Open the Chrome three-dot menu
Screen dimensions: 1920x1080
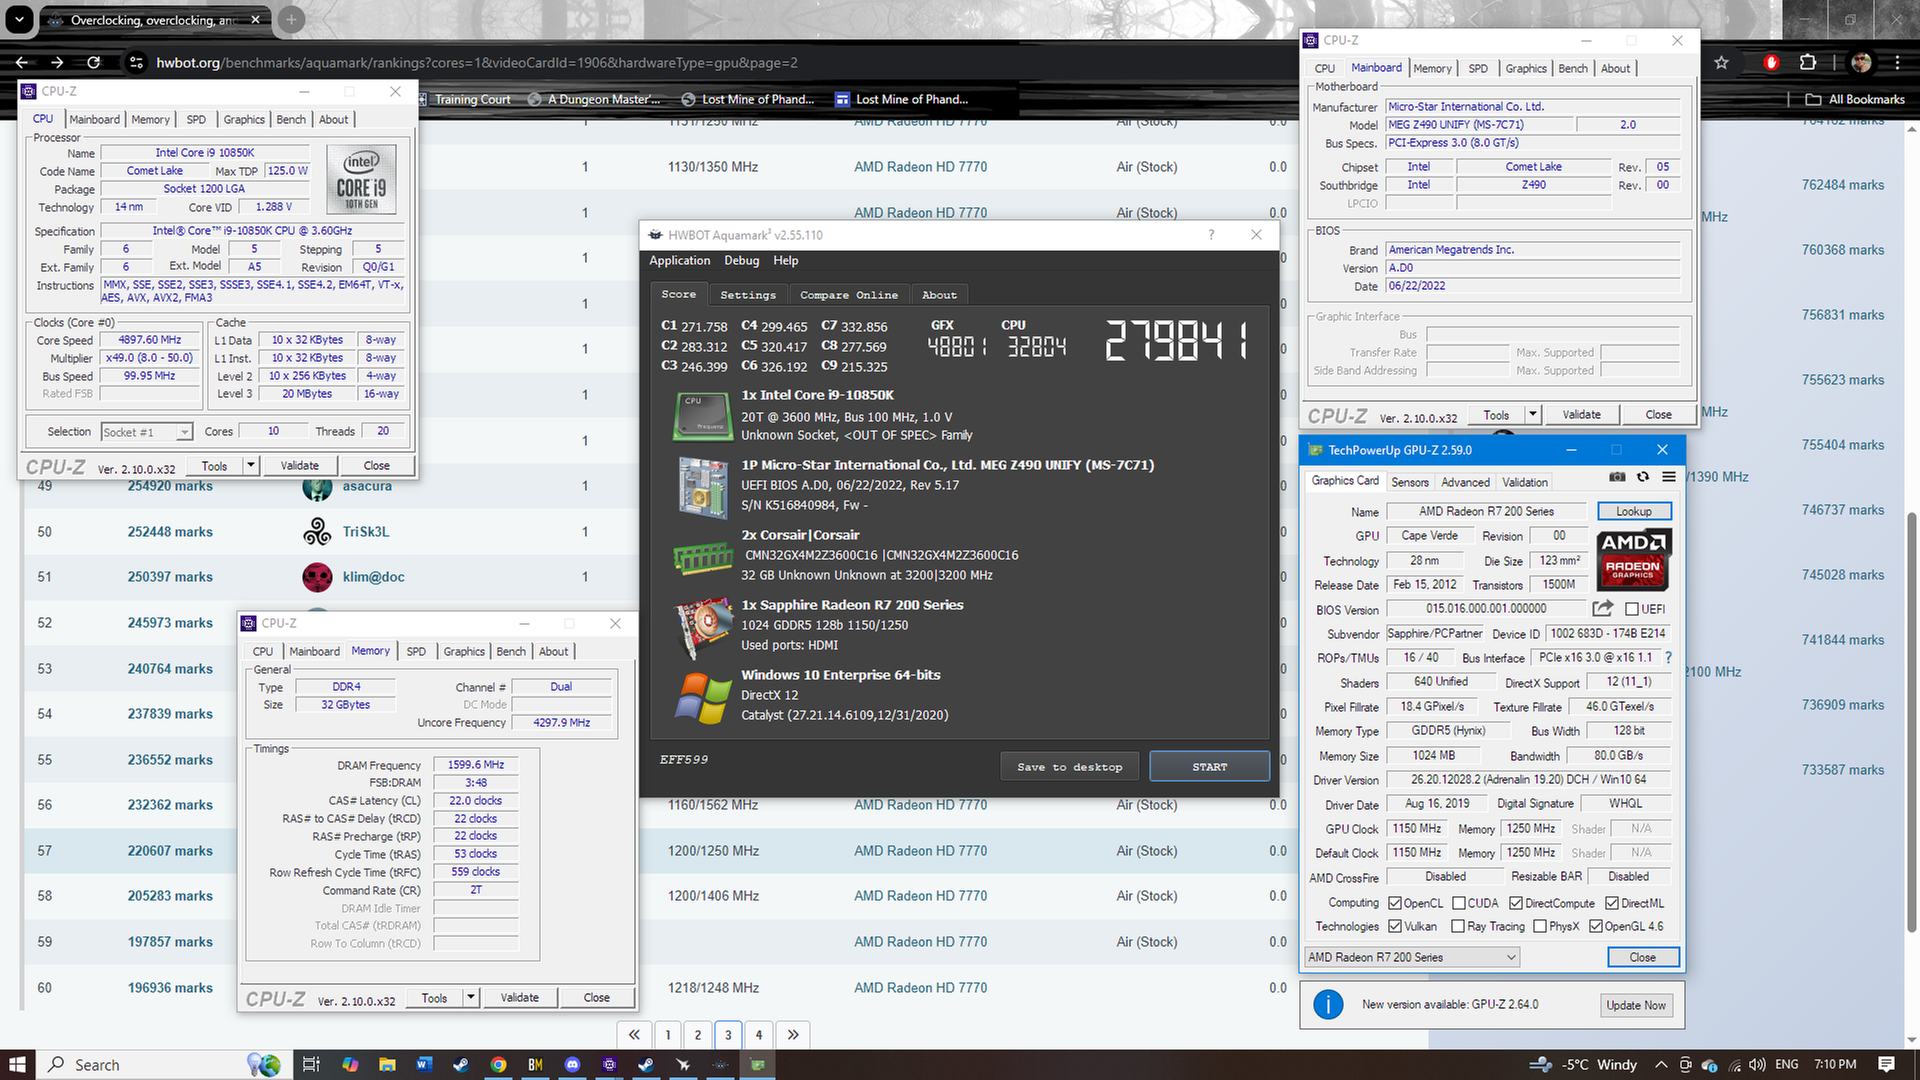tap(1897, 62)
